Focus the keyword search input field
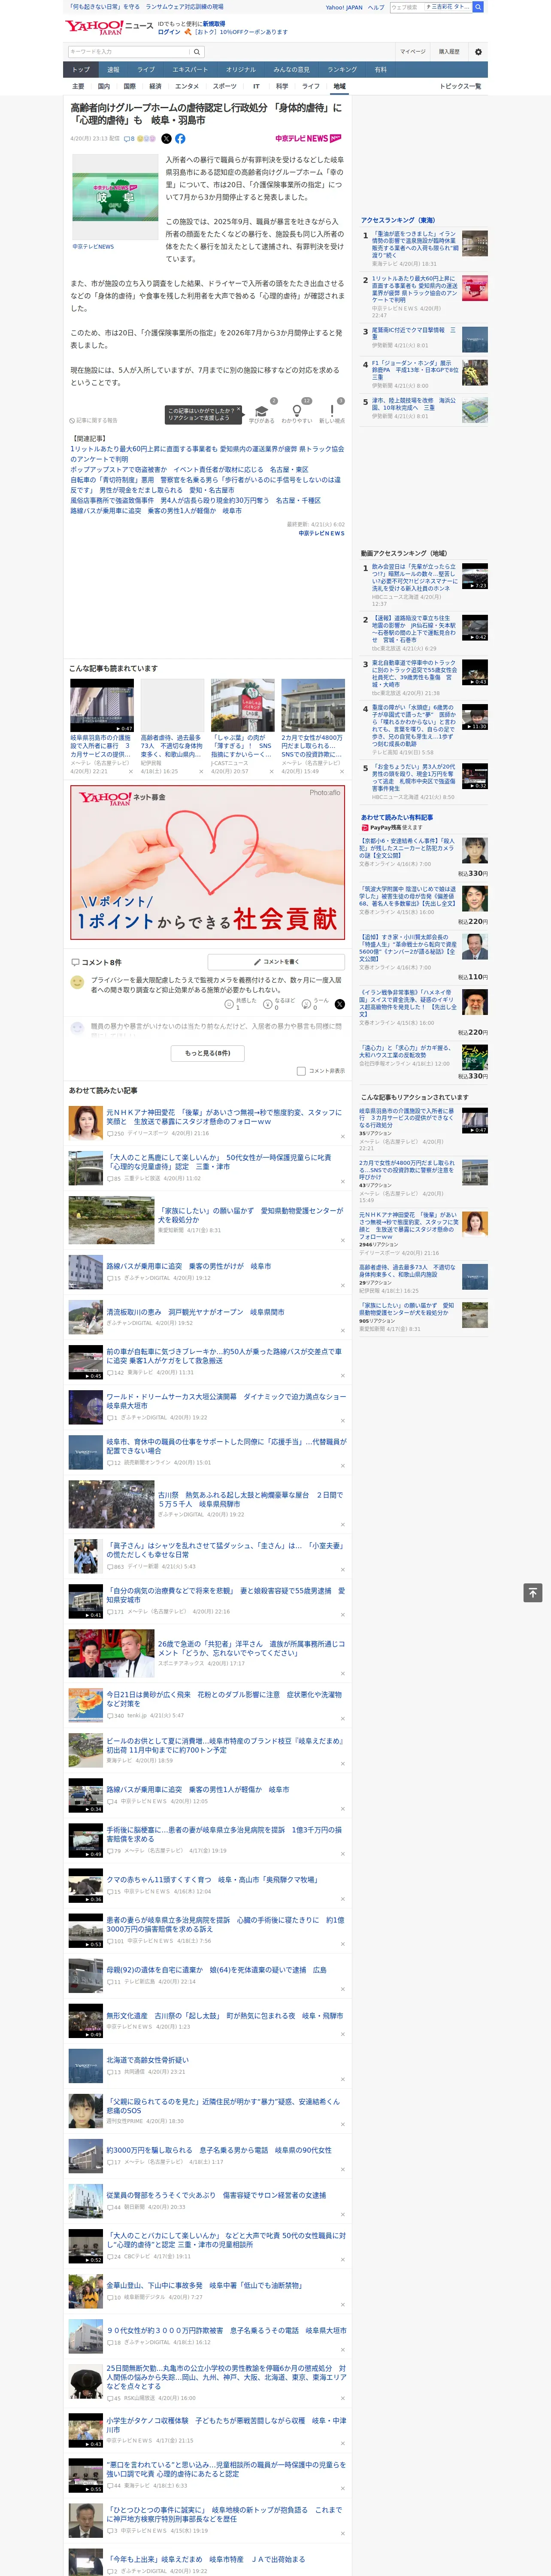Image resolution: width=551 pixels, height=2576 pixels. 129,52
